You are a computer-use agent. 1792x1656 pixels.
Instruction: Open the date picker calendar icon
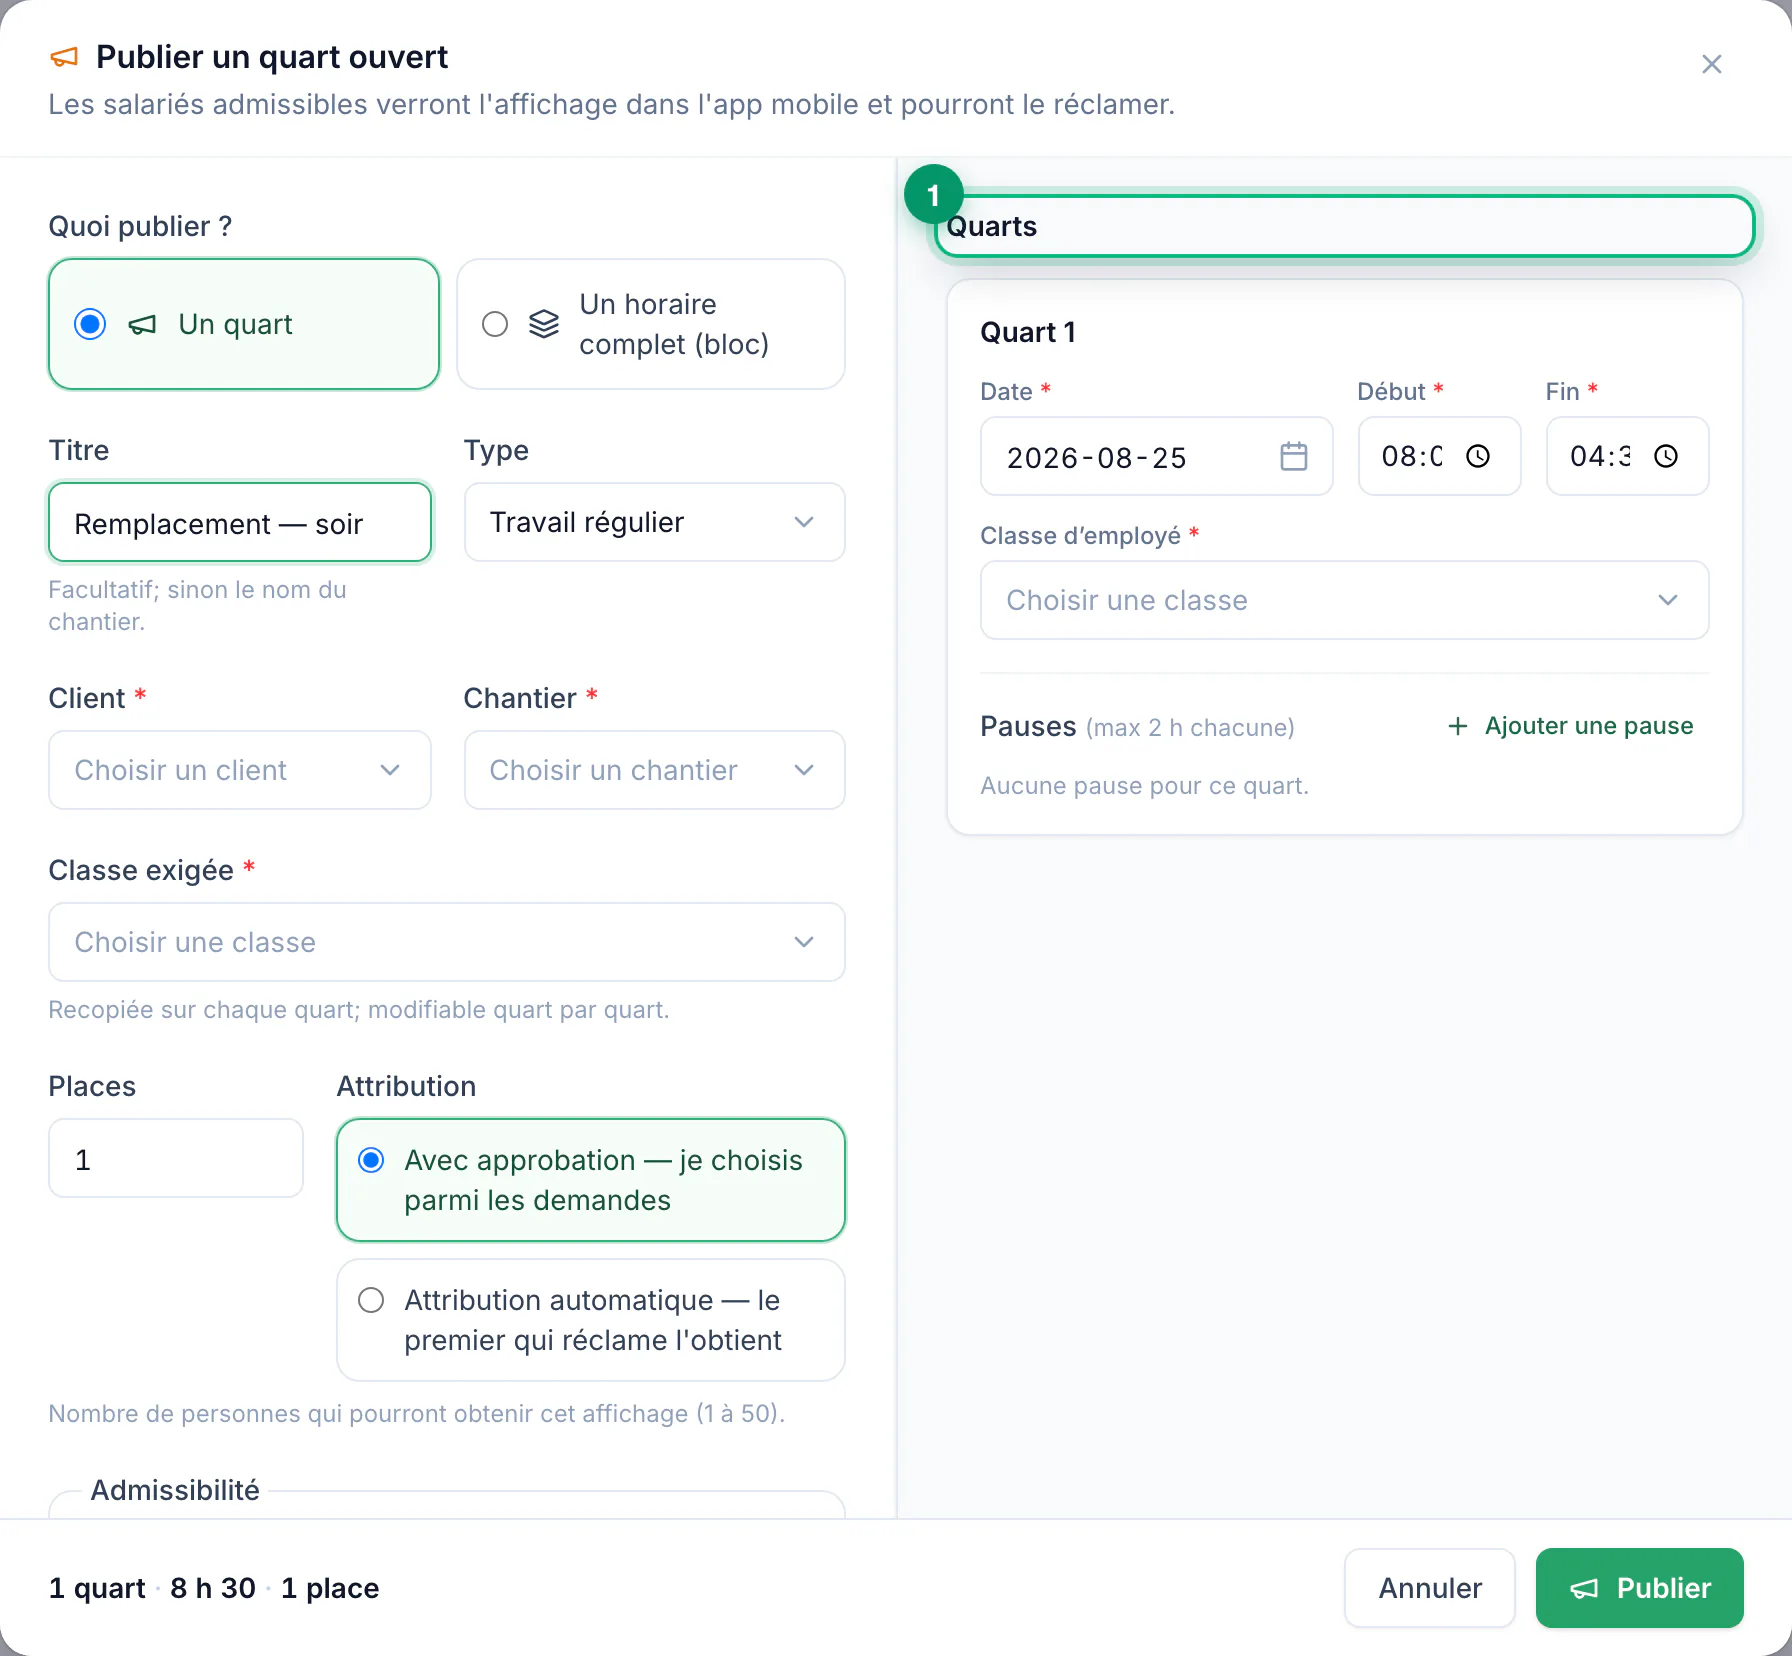point(1293,457)
